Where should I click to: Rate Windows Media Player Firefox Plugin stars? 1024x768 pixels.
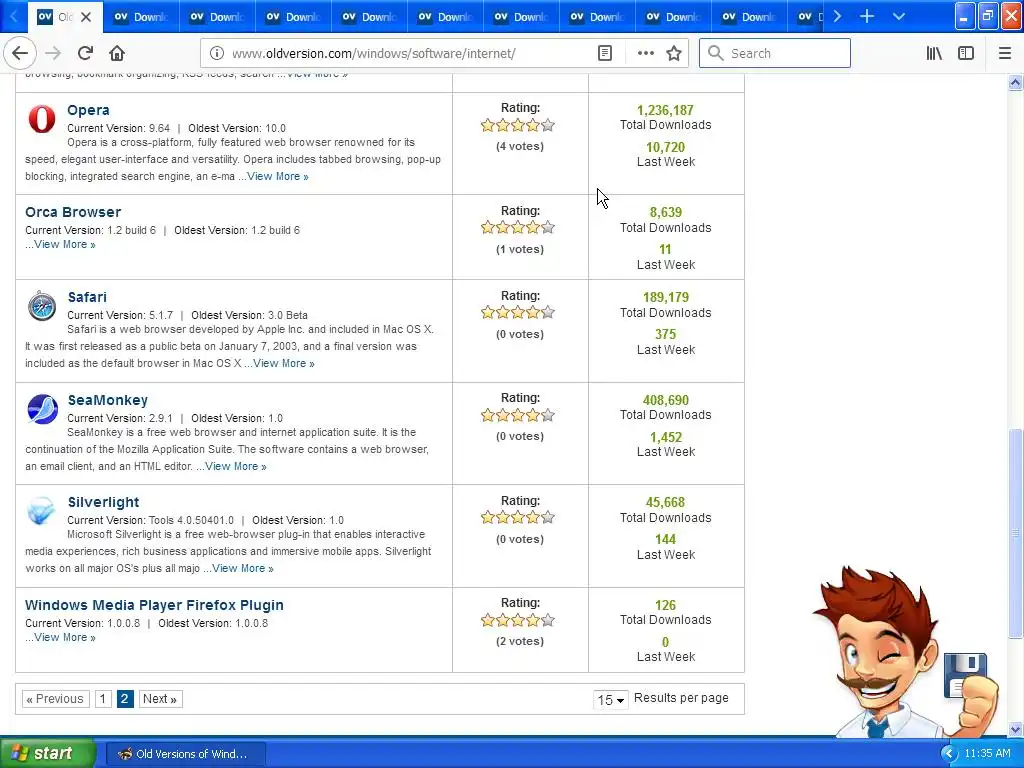[x=518, y=620]
